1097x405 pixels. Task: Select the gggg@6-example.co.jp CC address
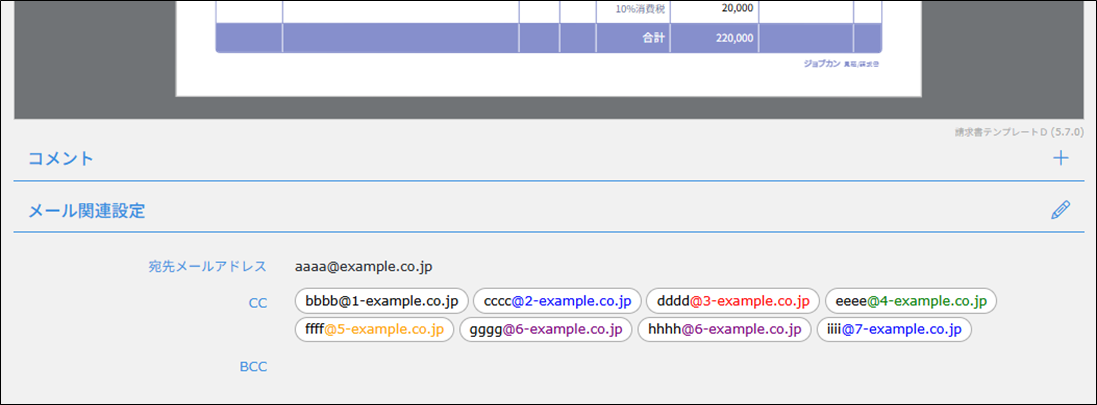coord(546,329)
